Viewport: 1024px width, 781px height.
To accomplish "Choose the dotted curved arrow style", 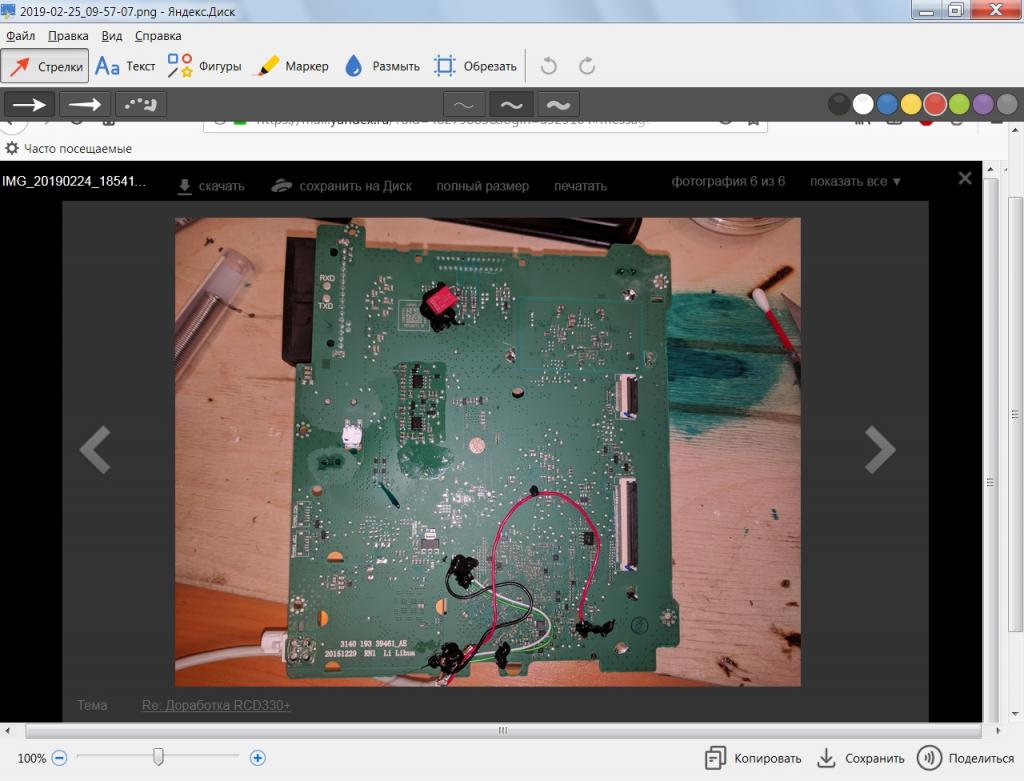I will [x=140, y=104].
